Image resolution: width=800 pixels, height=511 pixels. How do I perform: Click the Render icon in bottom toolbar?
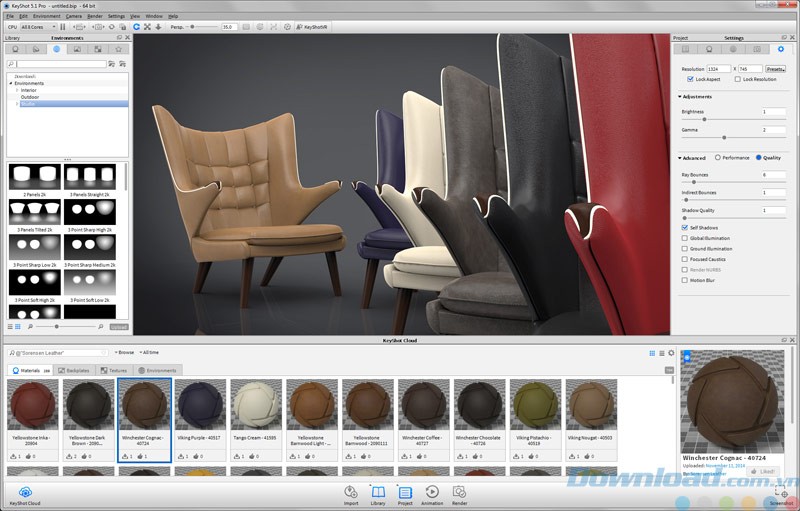(x=459, y=492)
